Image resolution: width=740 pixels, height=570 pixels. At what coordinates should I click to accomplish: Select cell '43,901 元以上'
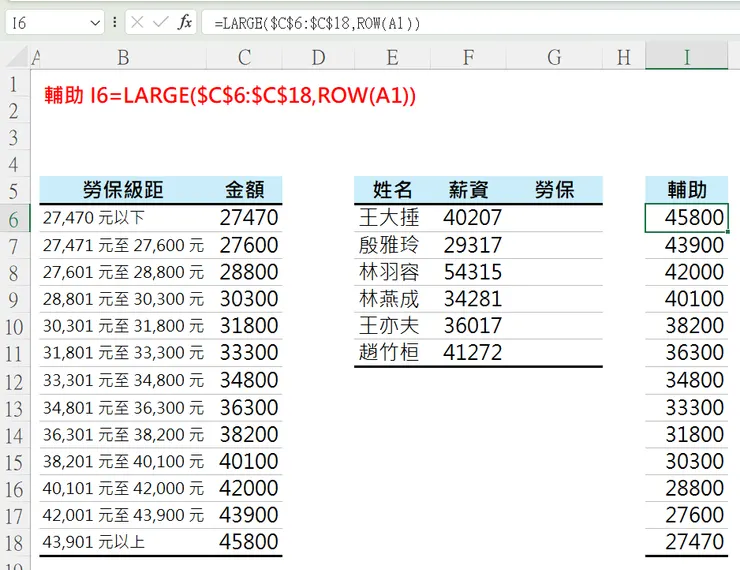coord(123,542)
